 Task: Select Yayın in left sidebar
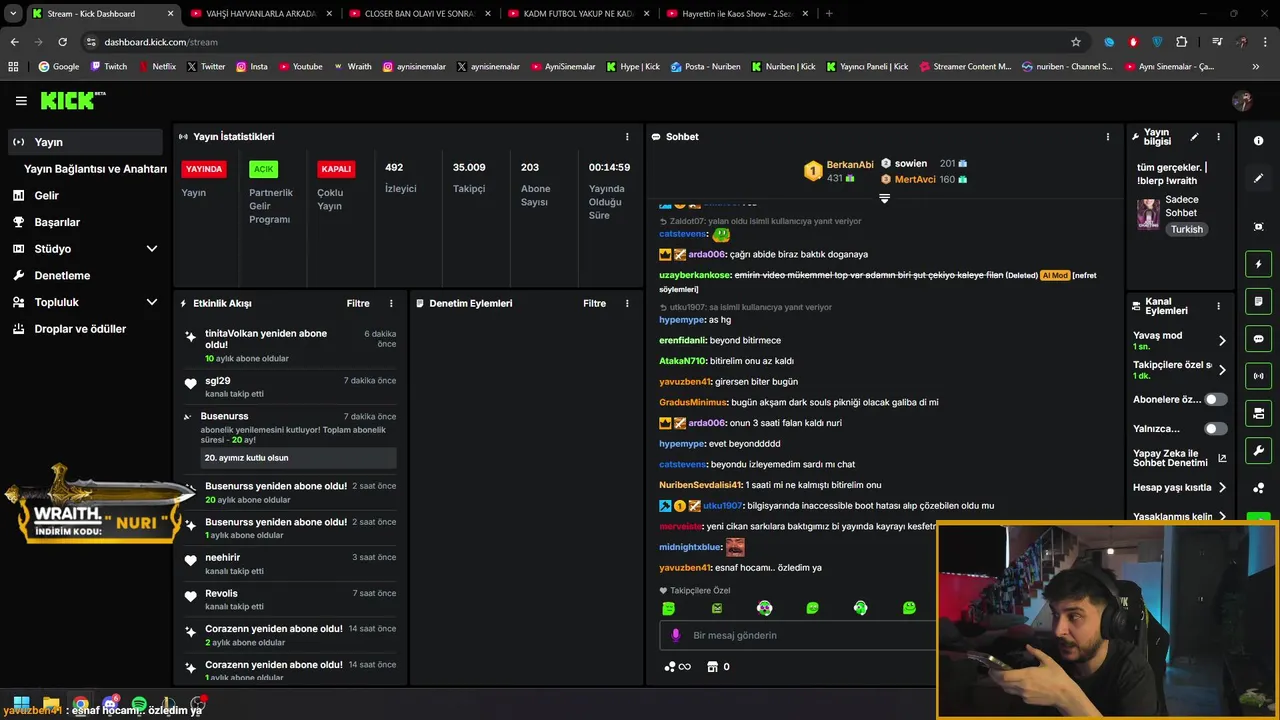pos(85,142)
